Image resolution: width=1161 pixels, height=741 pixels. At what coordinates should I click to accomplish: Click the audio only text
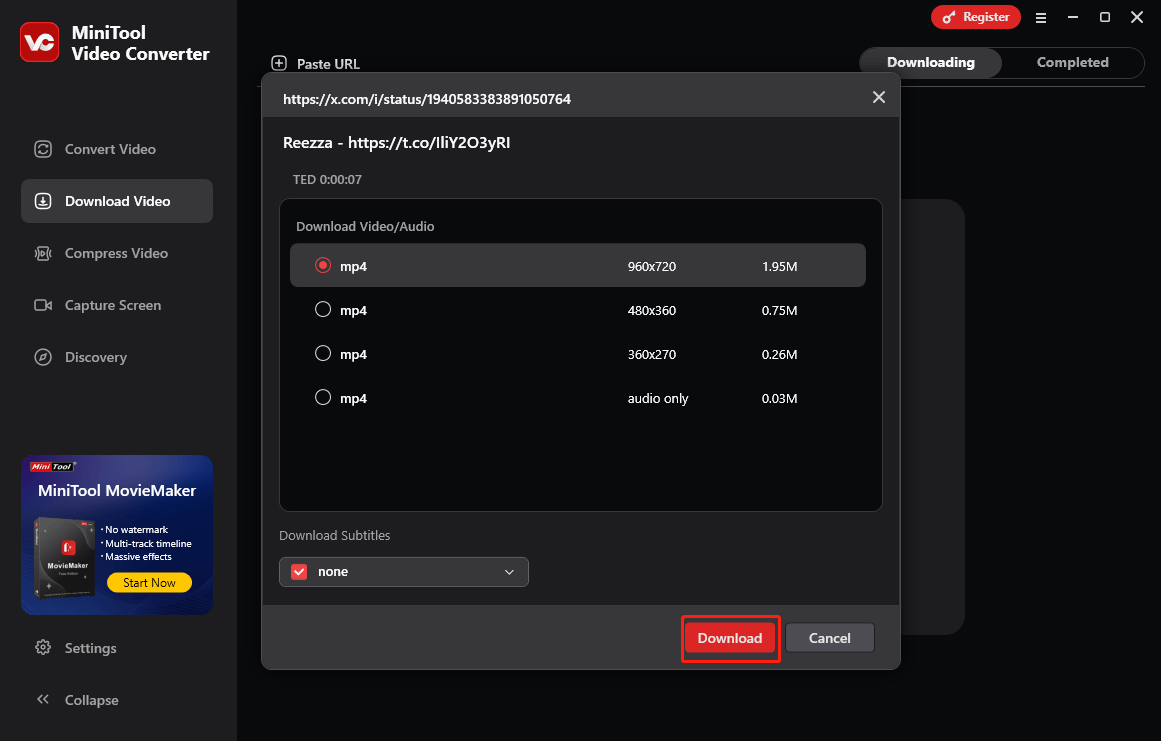coord(658,399)
